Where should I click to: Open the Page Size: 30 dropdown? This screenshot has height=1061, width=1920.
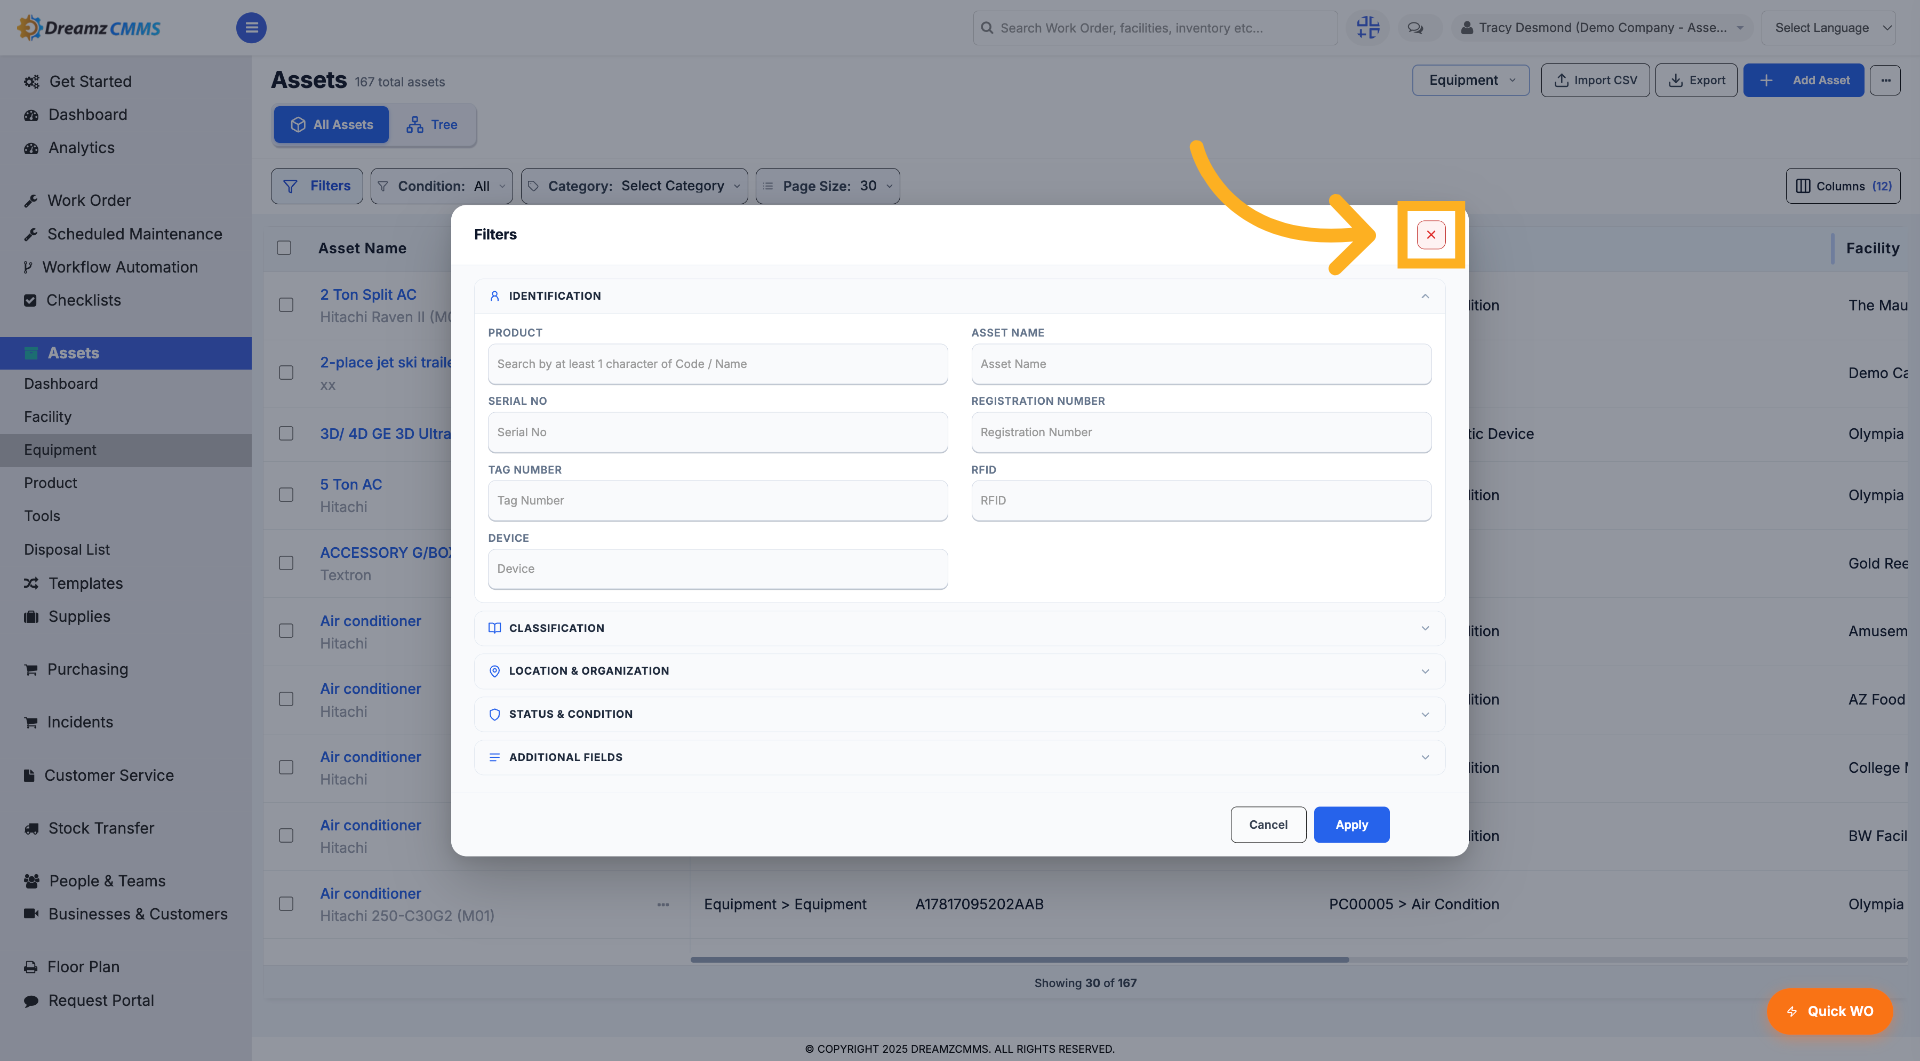pyautogui.click(x=827, y=186)
